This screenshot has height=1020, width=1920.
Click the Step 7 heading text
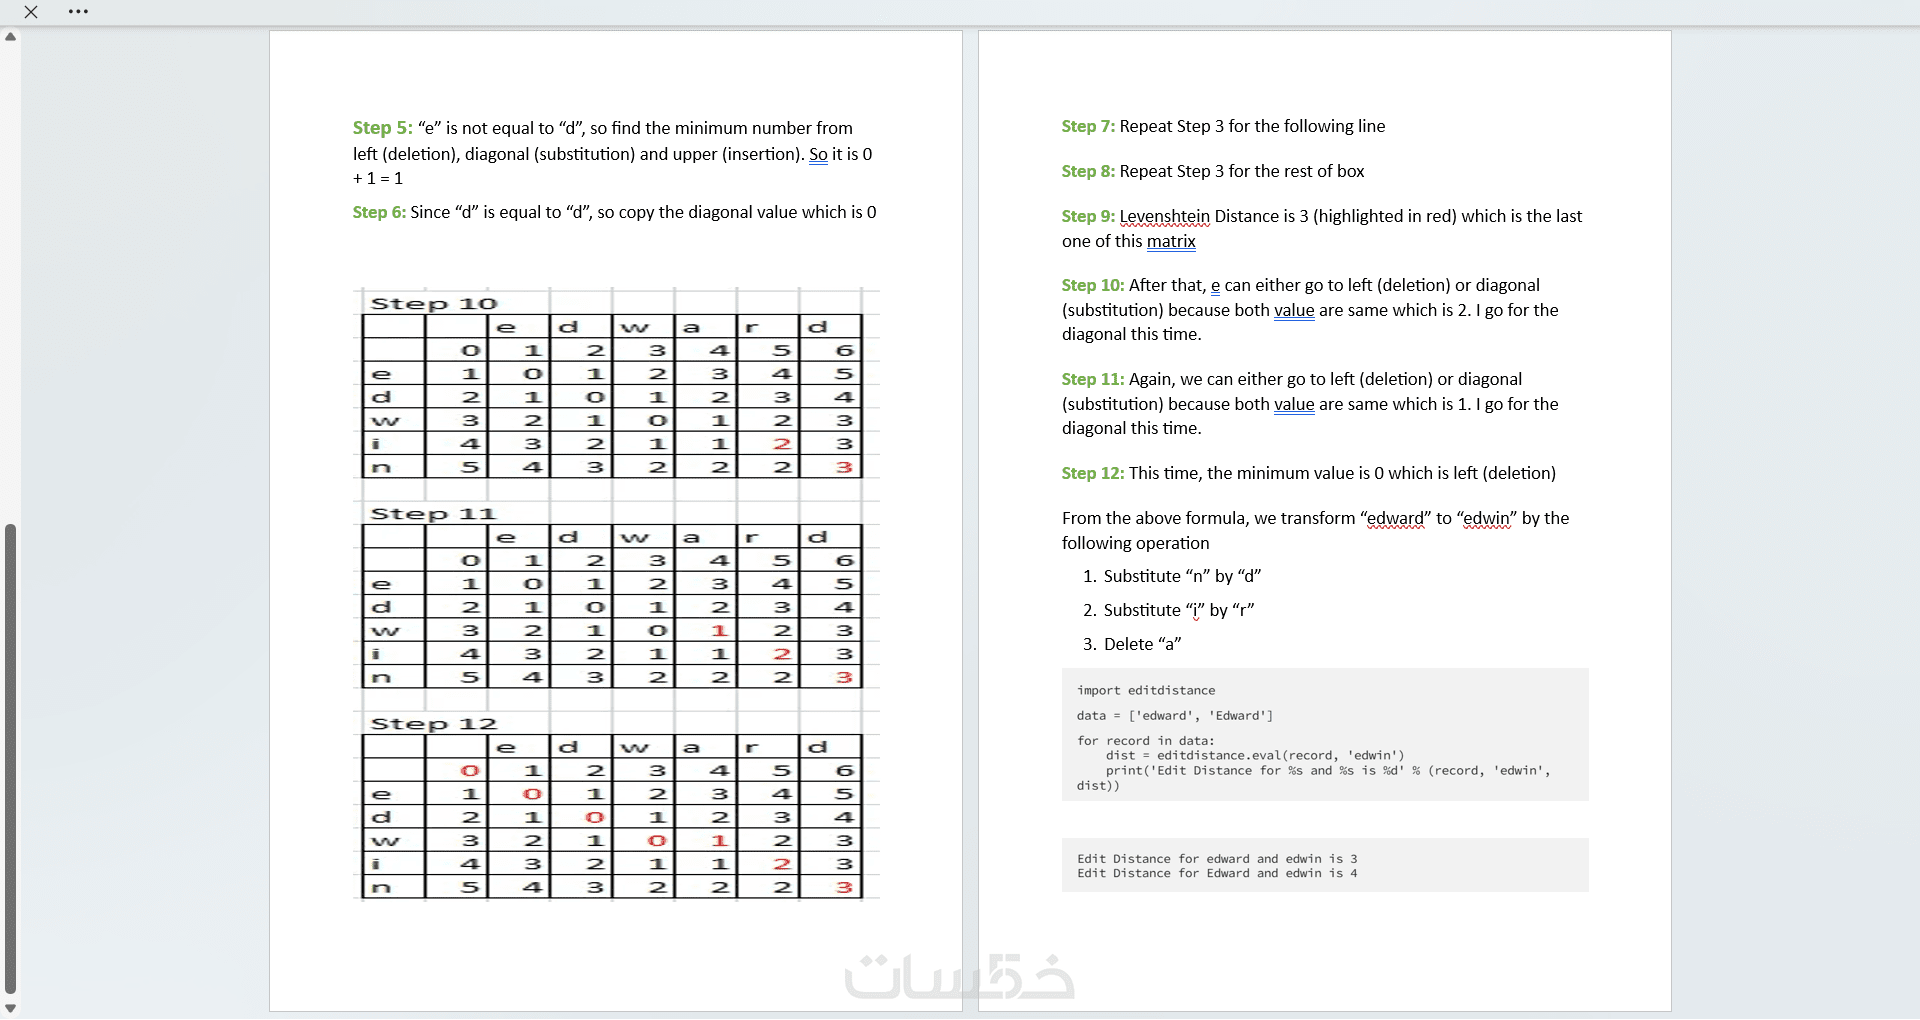pos(1088,126)
